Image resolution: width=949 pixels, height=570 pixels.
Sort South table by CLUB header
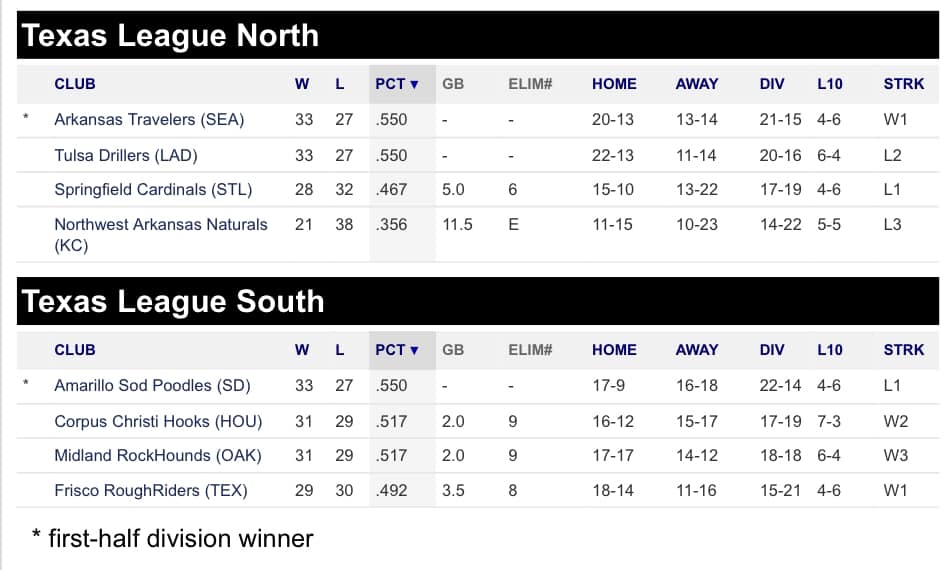click(x=74, y=350)
